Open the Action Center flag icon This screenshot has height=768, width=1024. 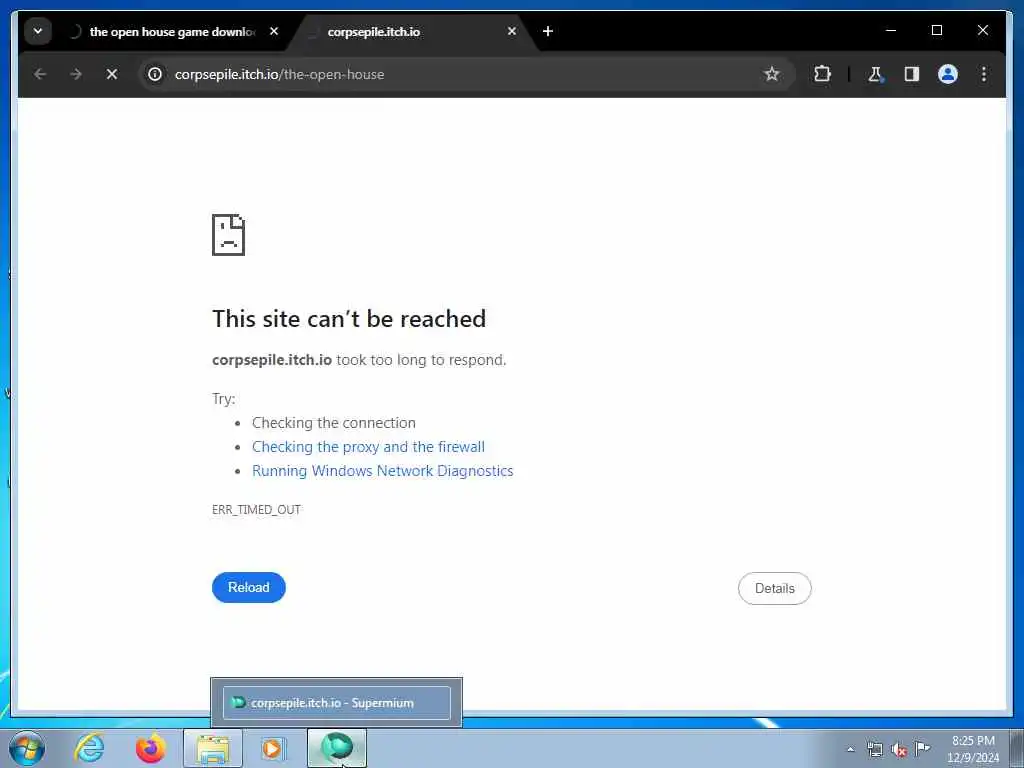coord(923,748)
